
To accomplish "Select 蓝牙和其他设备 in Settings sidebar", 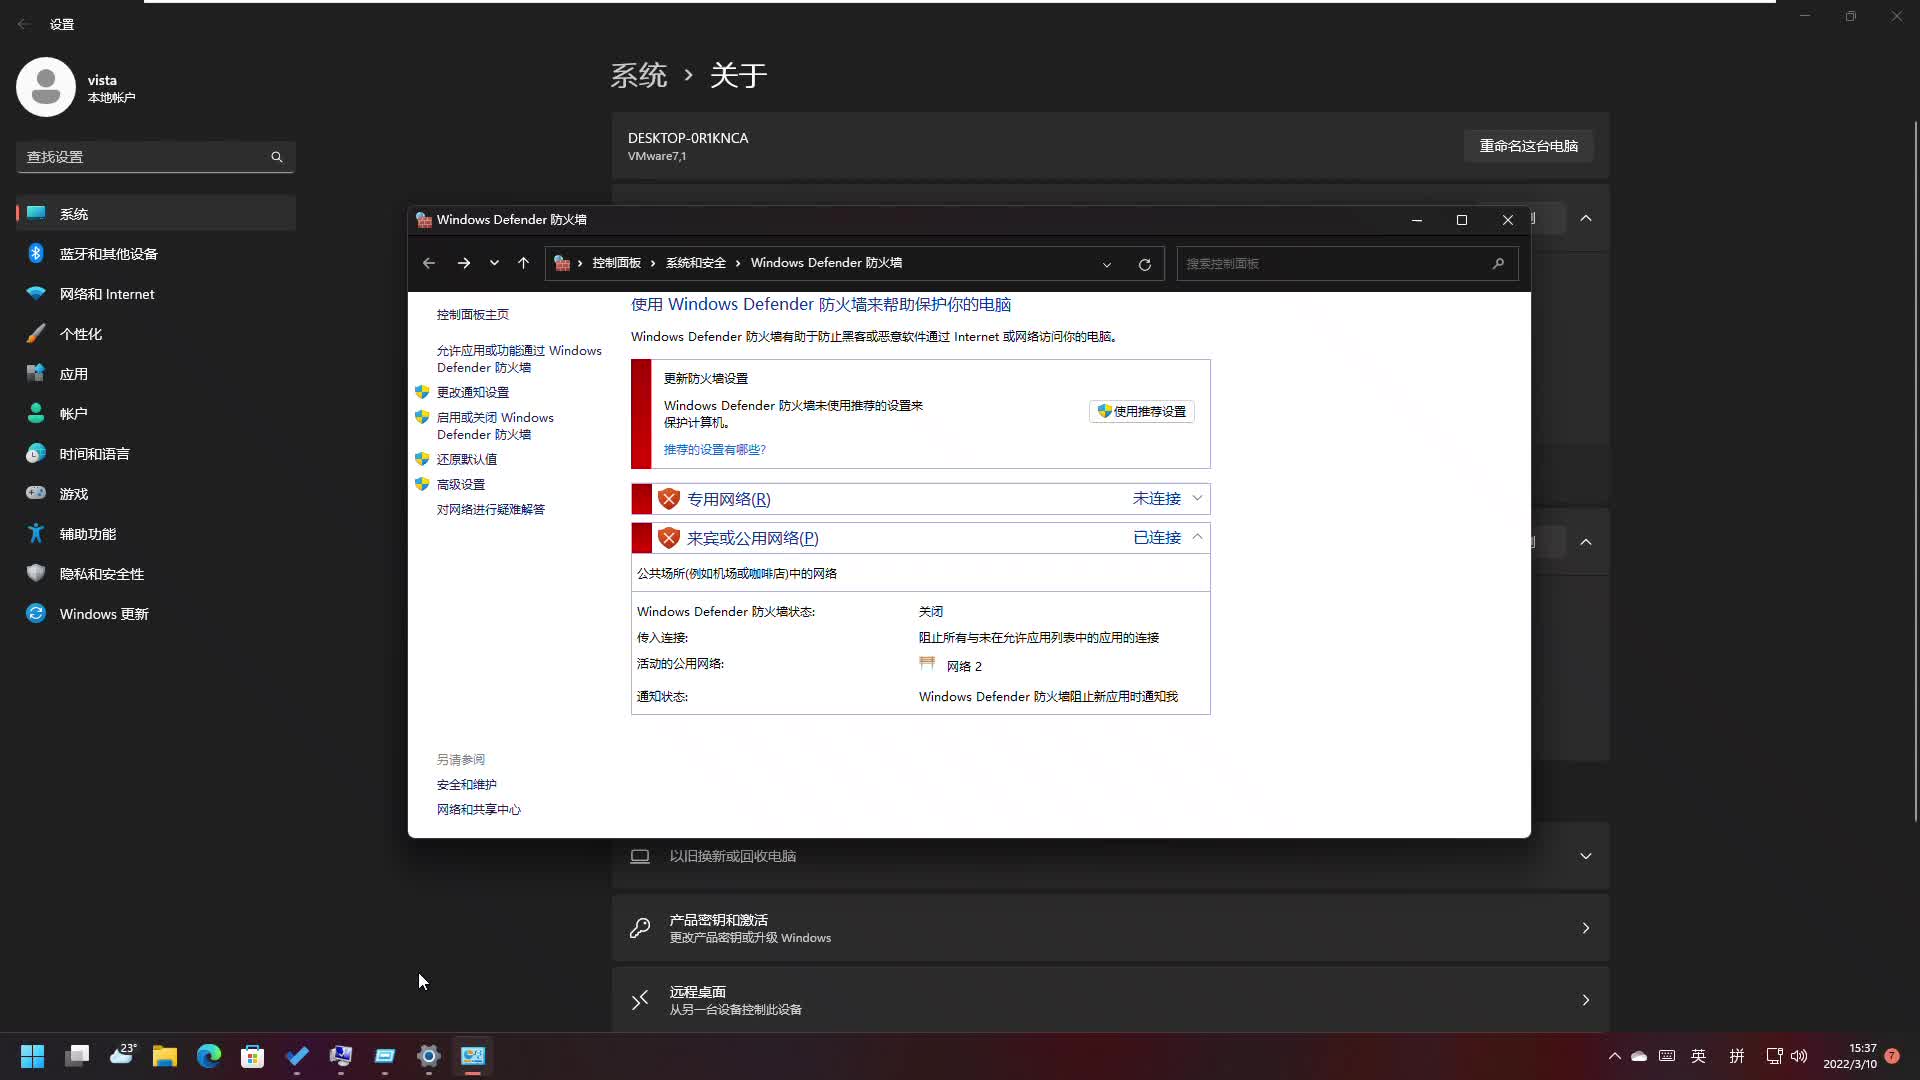I will click(156, 254).
